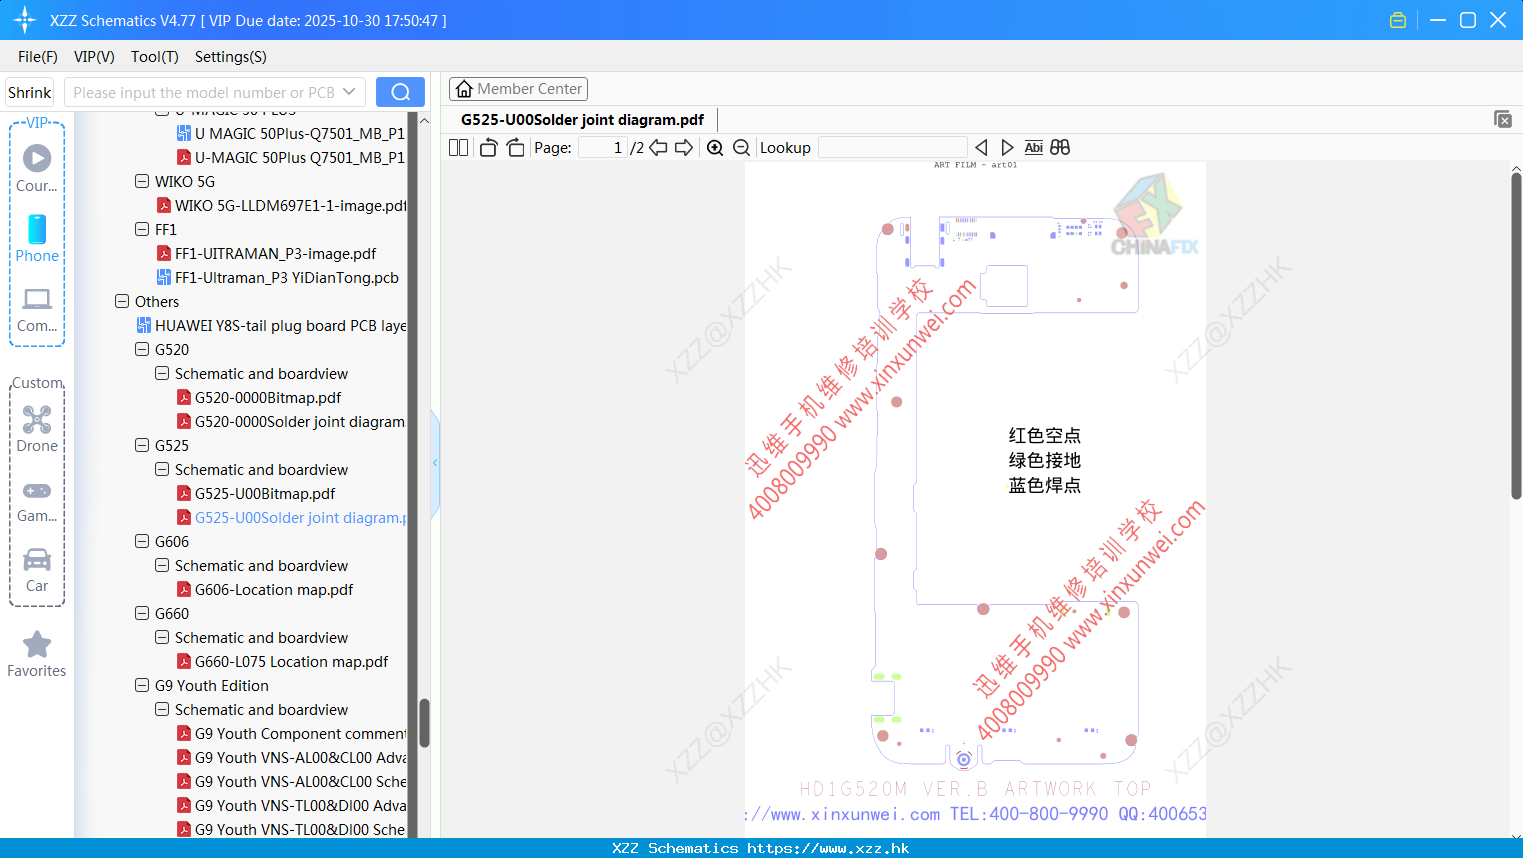Collapse Schematic and boardview under G525
This screenshot has height=858, width=1523.
click(162, 469)
